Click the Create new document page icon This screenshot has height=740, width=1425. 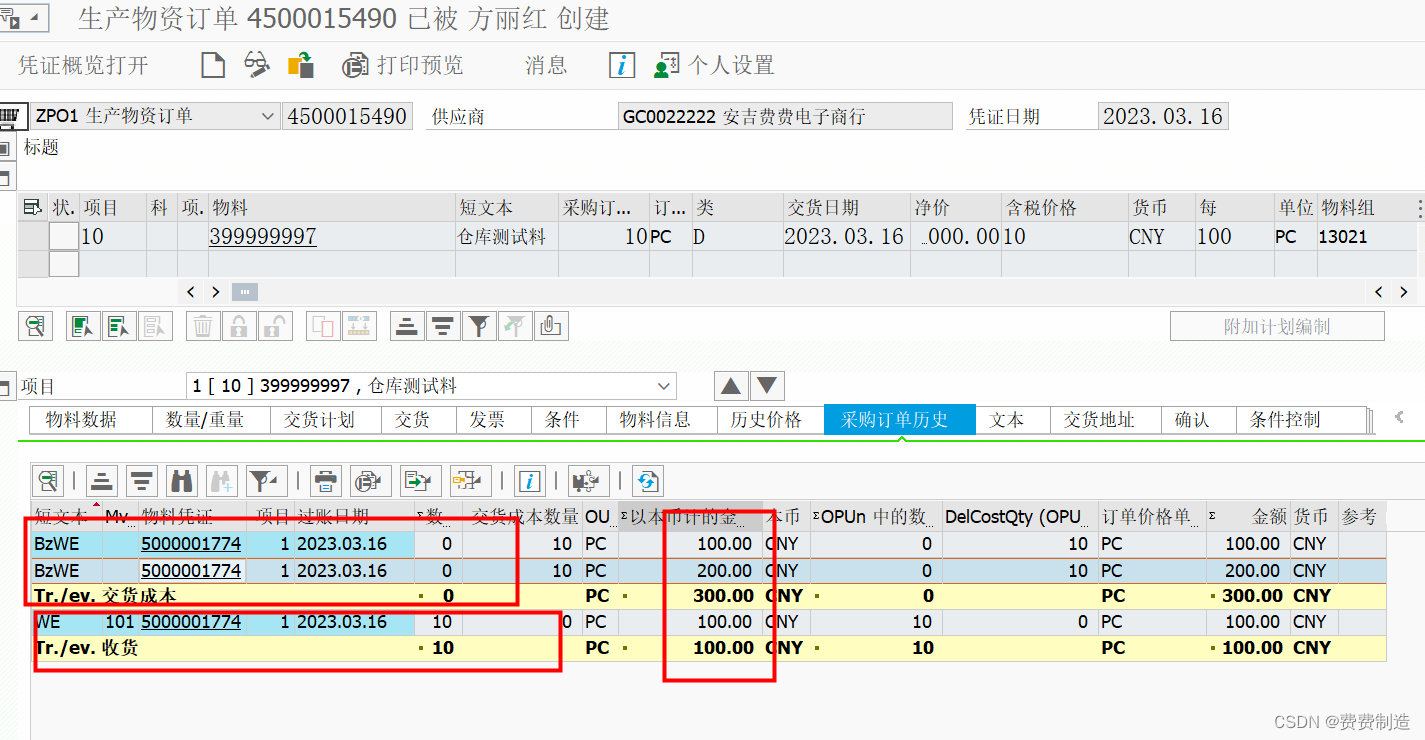213,66
